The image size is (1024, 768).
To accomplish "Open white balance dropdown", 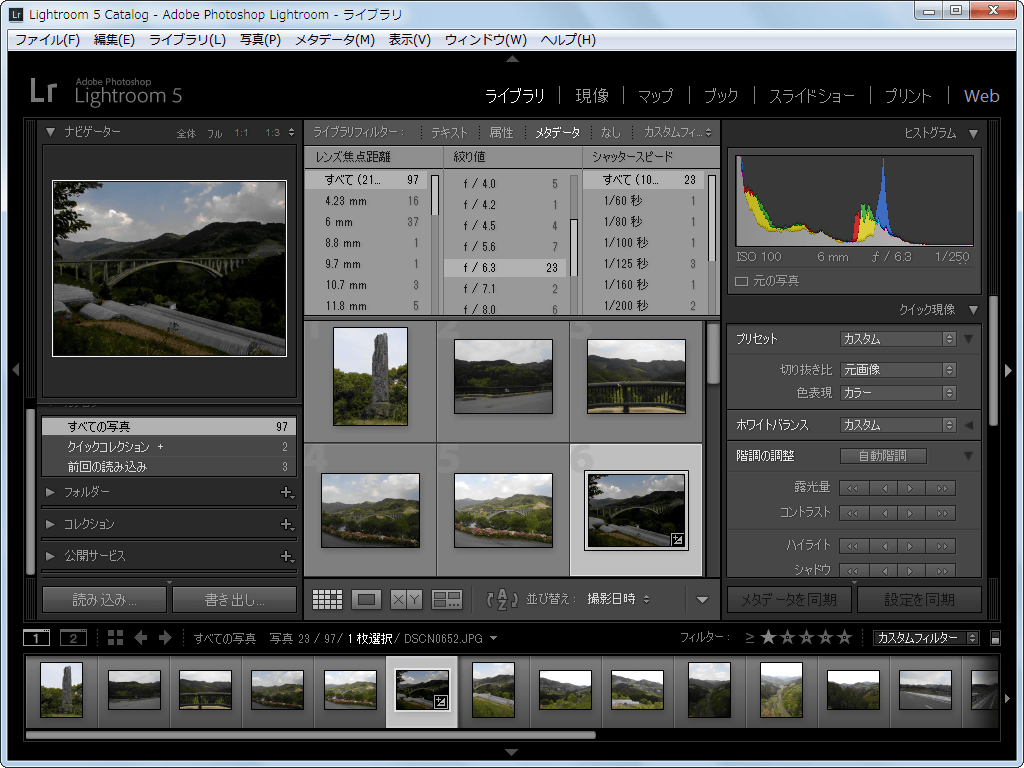I will pos(898,425).
